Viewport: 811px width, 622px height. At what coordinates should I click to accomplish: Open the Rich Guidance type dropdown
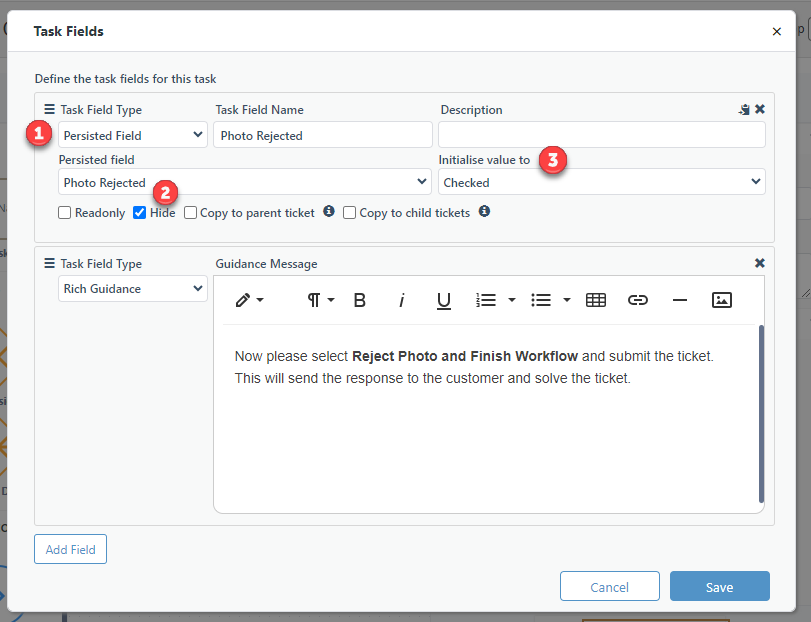point(133,289)
